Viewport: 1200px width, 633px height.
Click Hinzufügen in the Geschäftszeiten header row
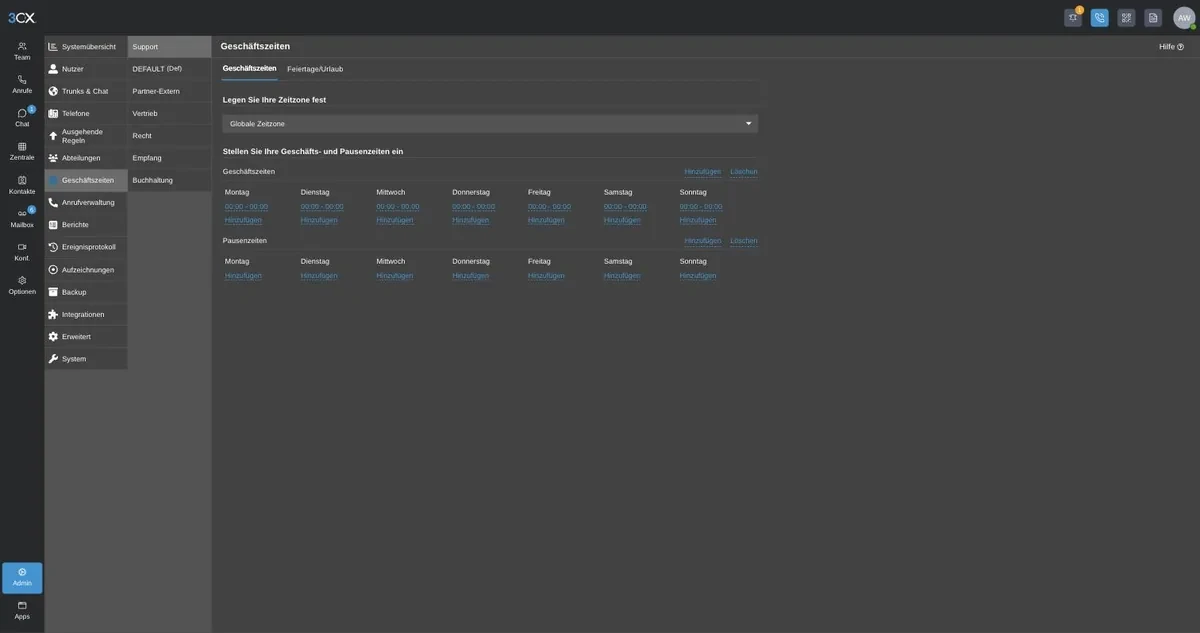(702, 171)
